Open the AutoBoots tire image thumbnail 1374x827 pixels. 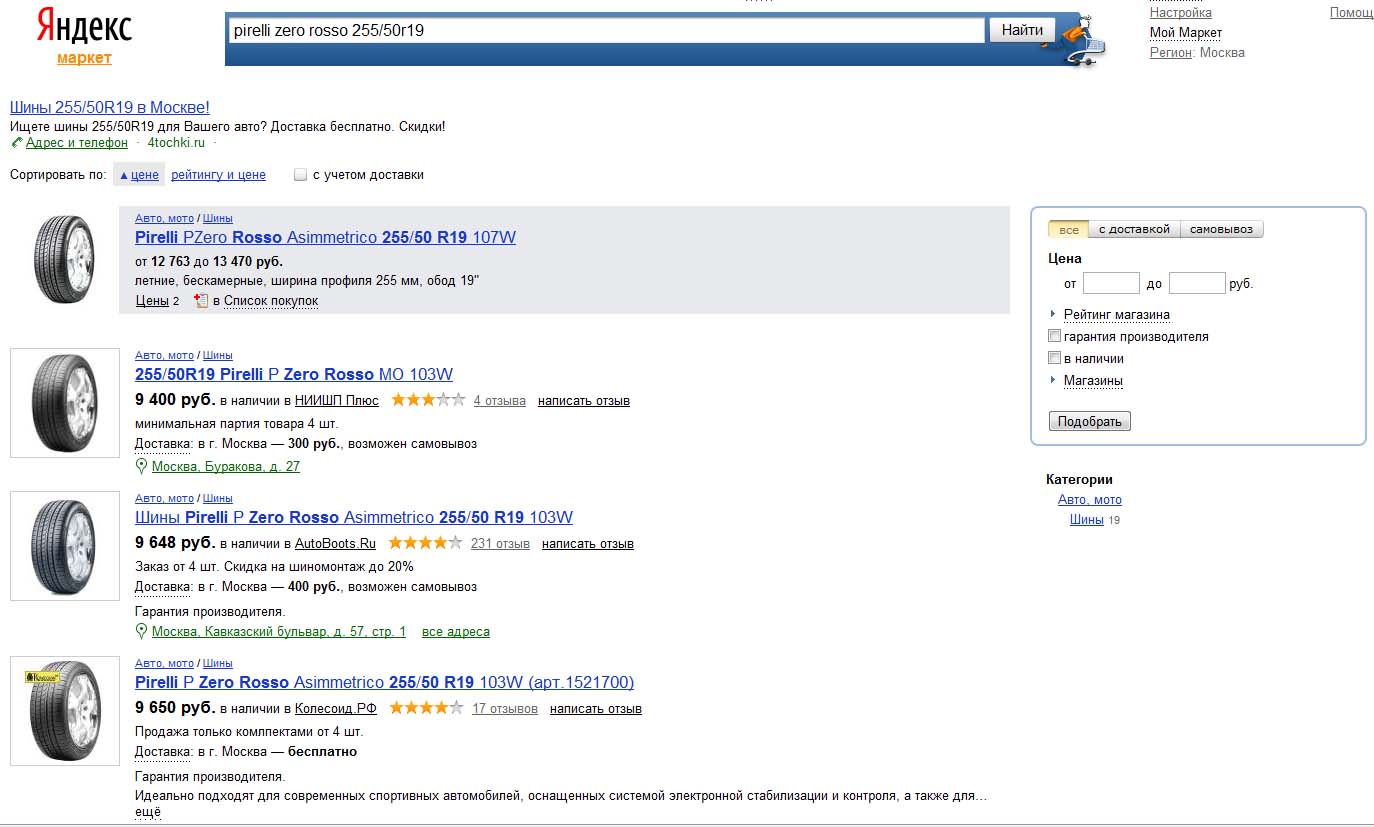point(65,545)
